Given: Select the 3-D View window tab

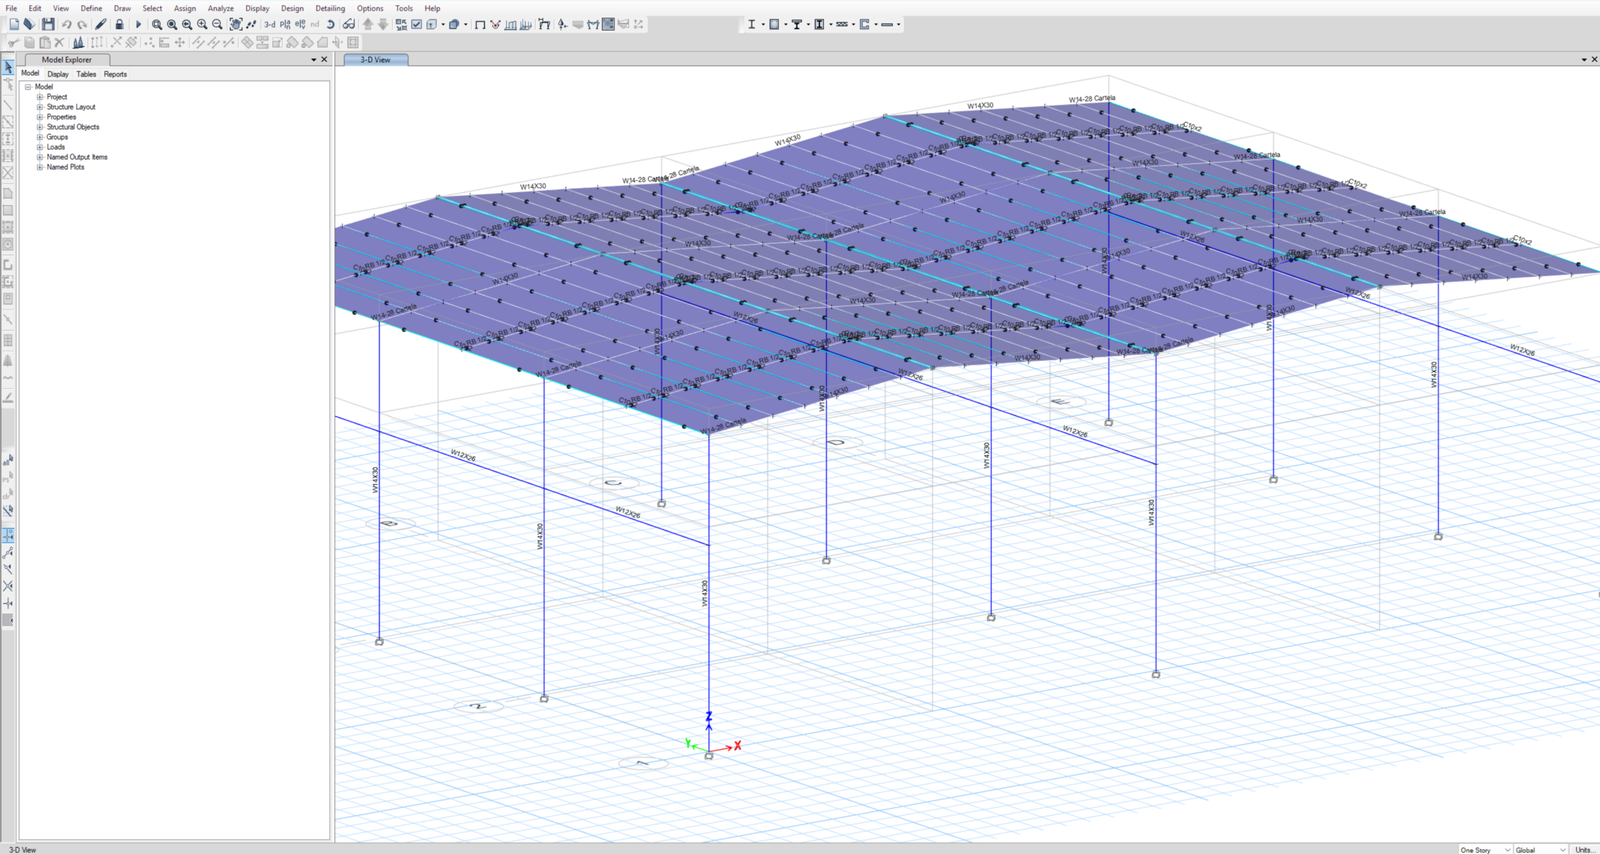Looking at the screenshot, I should [376, 60].
